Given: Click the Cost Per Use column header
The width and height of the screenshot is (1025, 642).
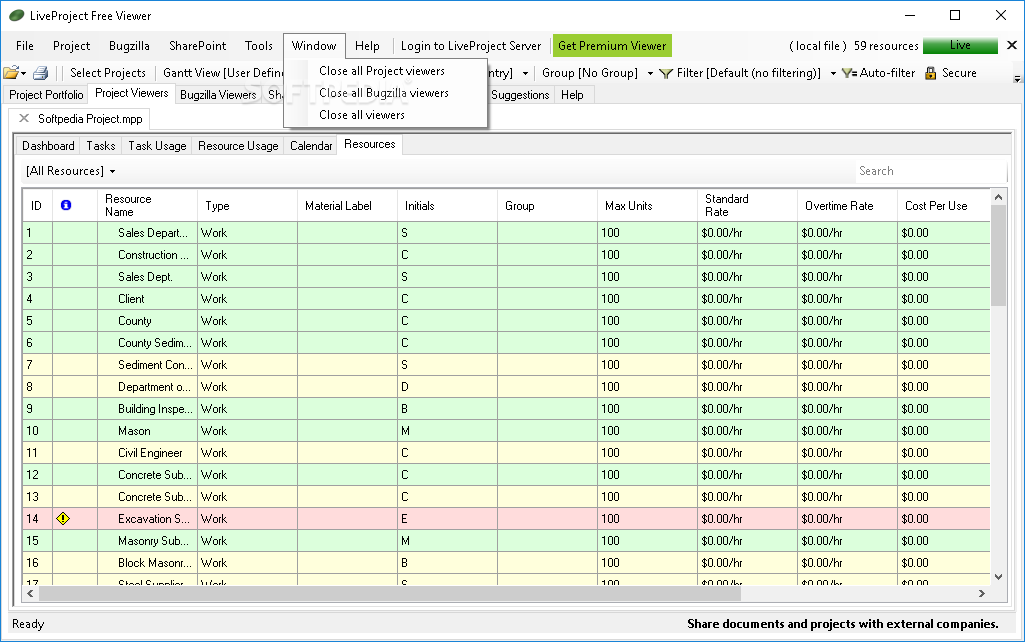Looking at the screenshot, I should pos(943,205).
